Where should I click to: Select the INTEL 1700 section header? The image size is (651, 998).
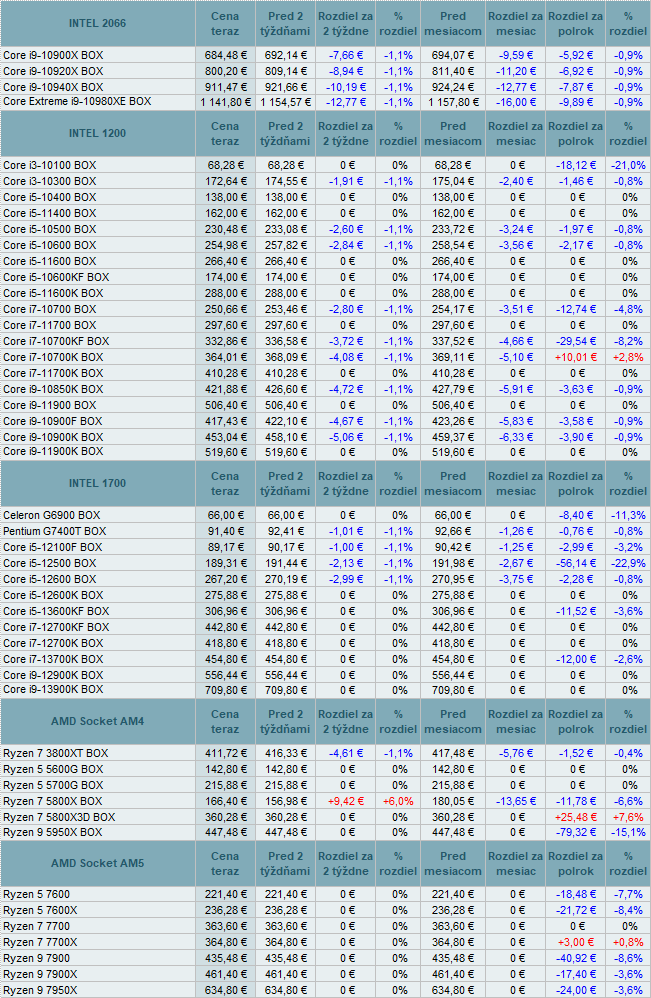click(x=97, y=484)
